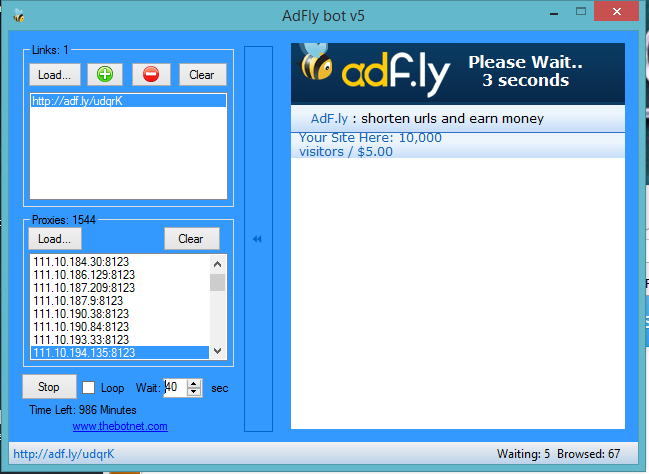Increase wait time with up spinner arrow
This screenshot has width=649, height=474.
pyautogui.click(x=194, y=383)
